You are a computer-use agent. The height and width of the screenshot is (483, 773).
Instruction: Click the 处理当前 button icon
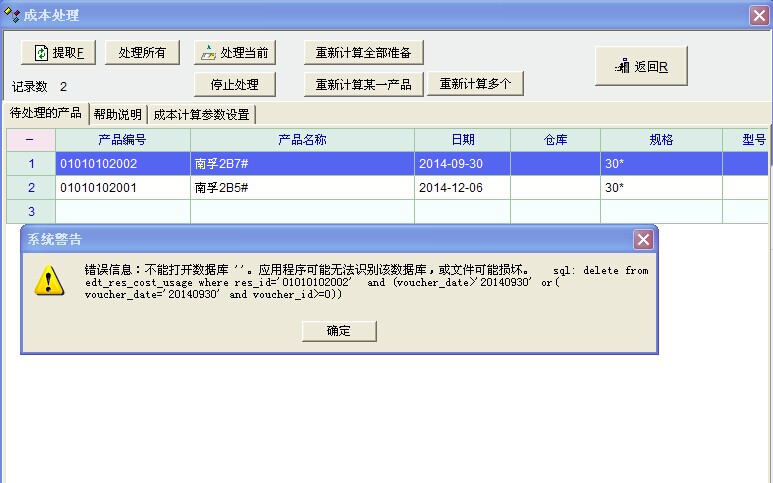pyautogui.click(x=207, y=53)
